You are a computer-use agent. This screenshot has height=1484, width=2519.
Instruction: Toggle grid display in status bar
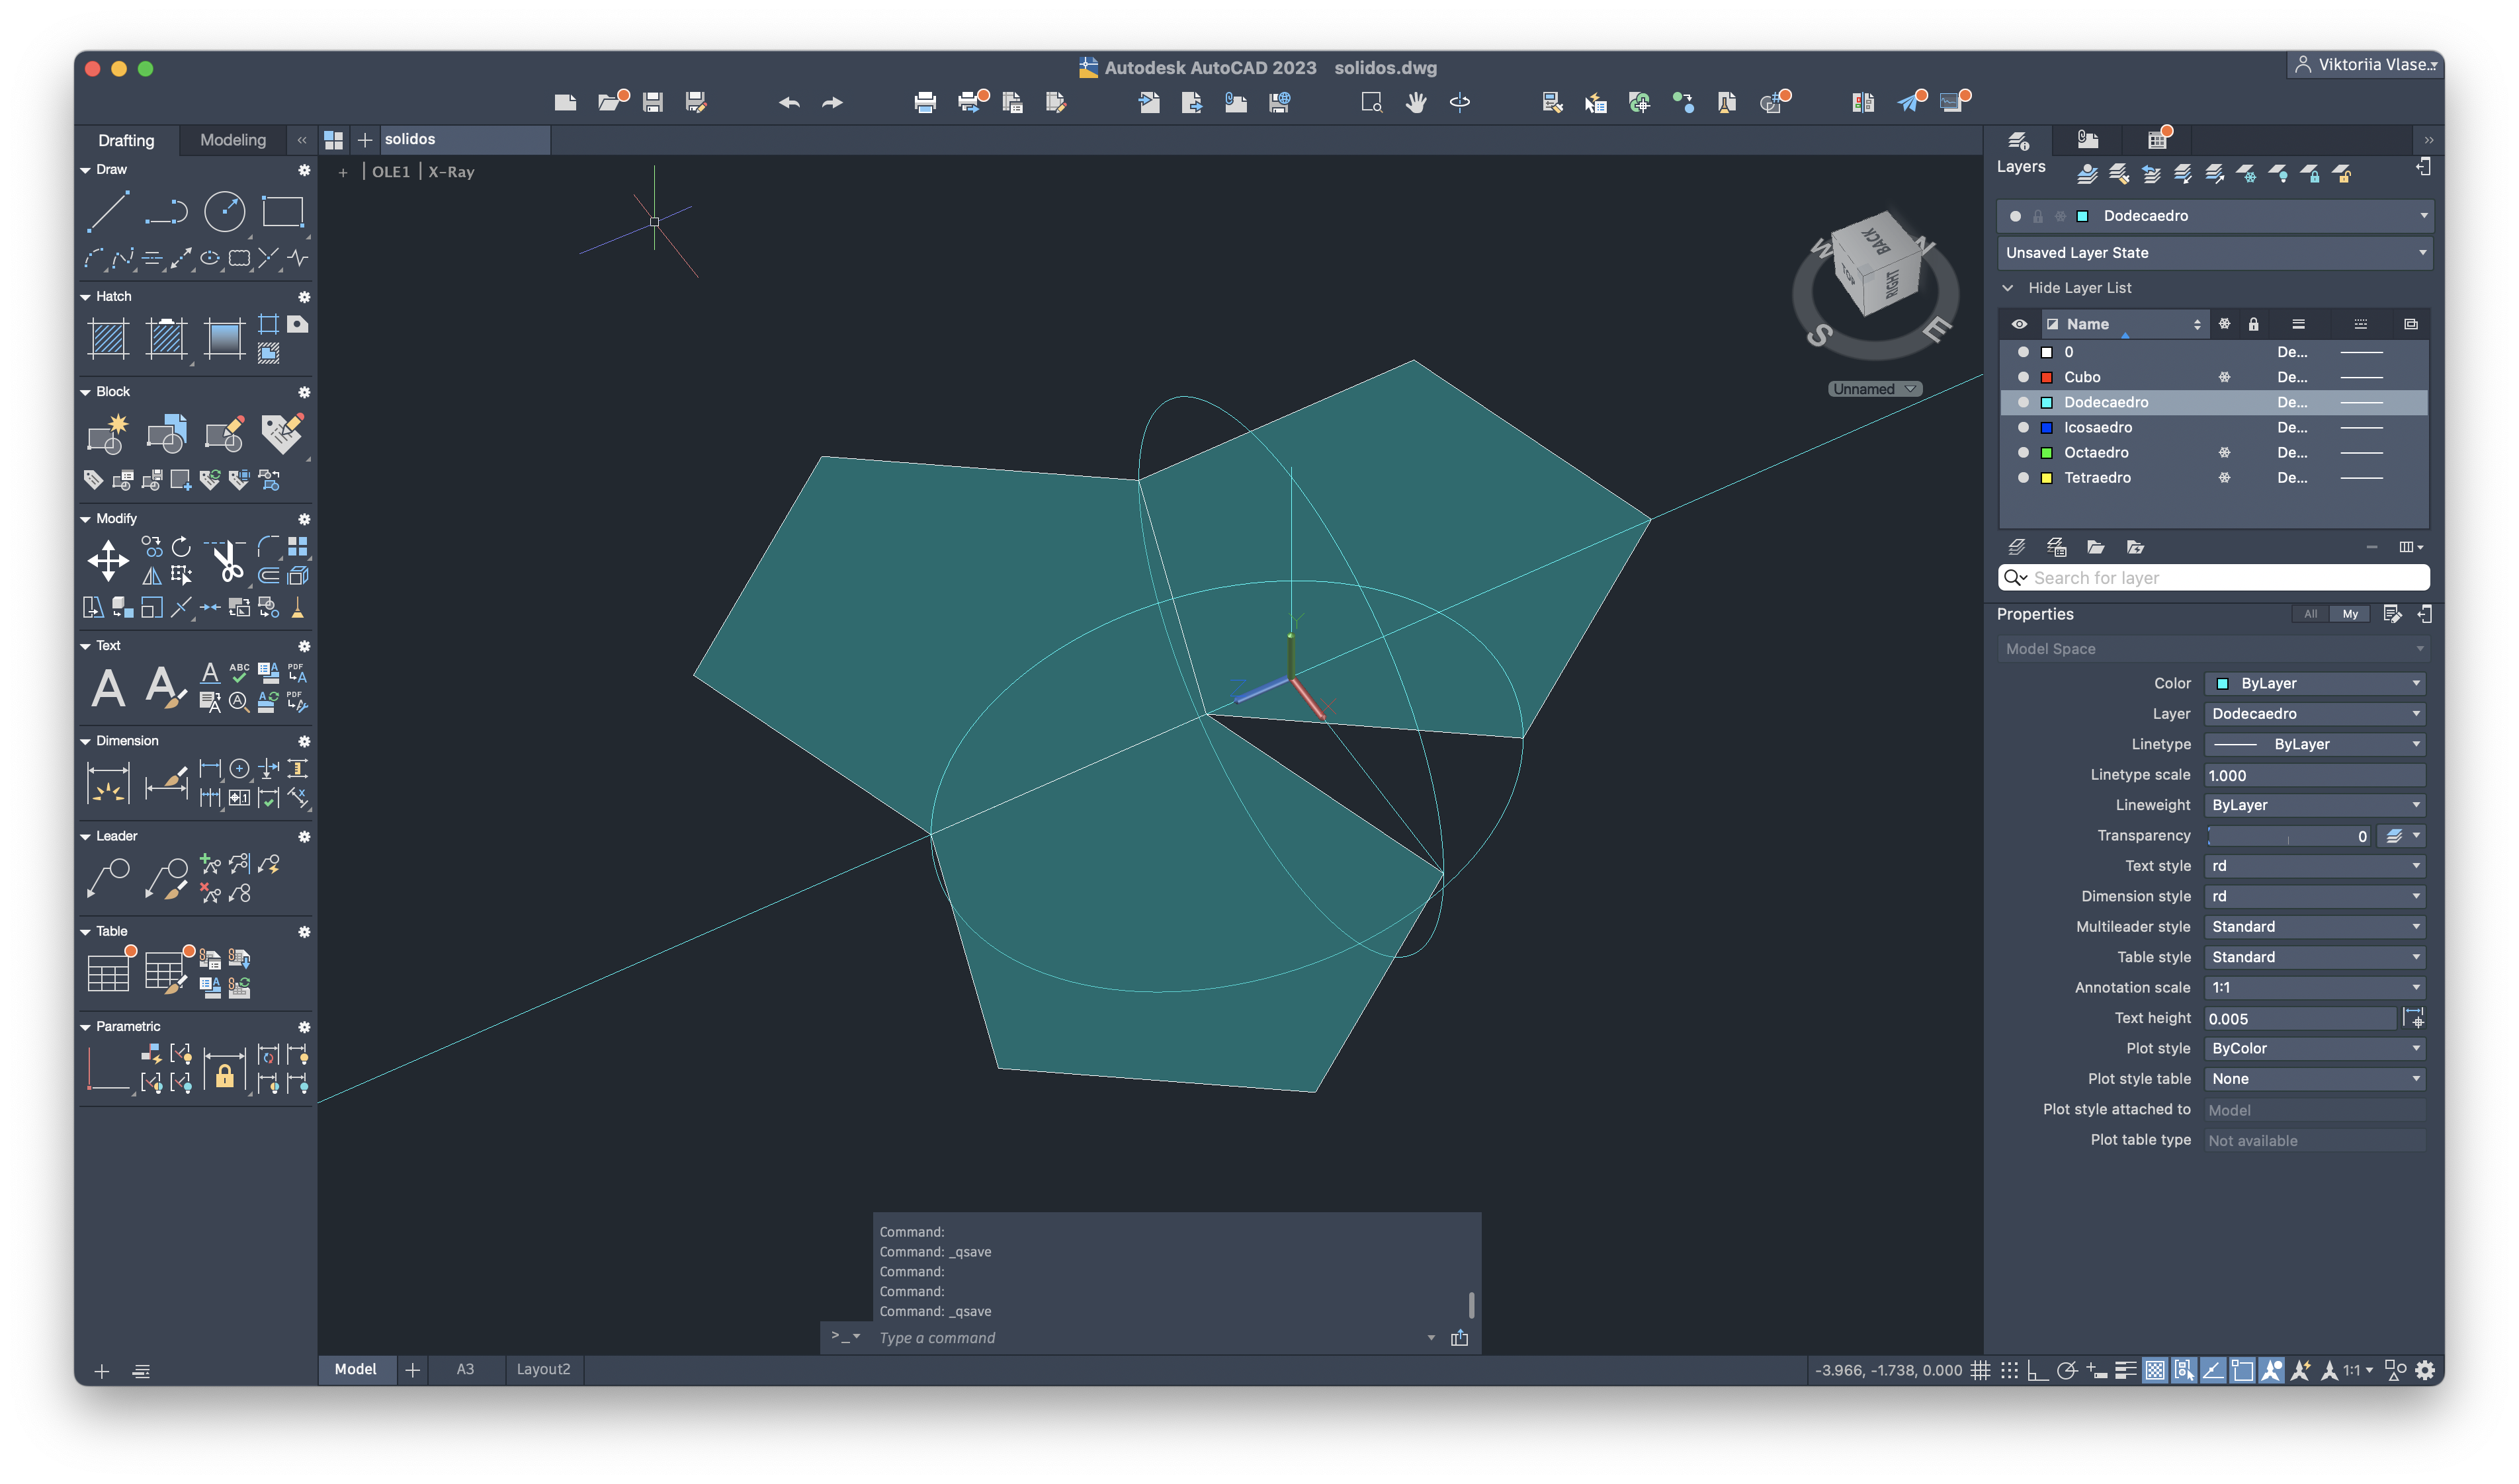1980,1370
